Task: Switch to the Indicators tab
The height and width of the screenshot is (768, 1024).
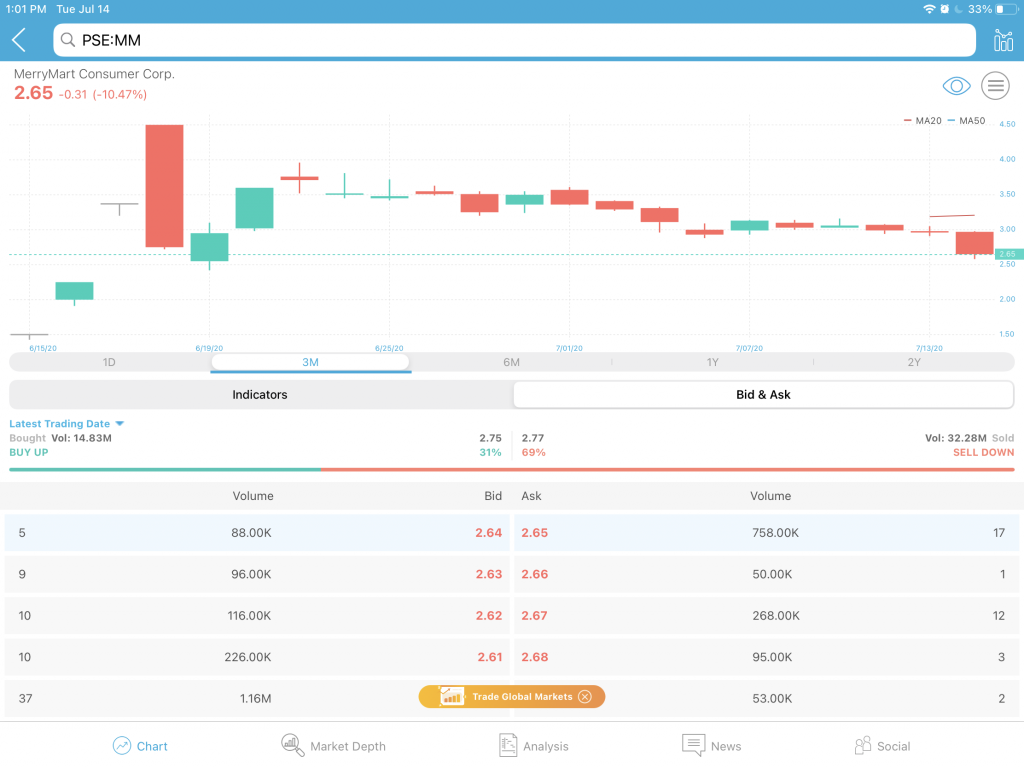Action: pyautogui.click(x=260, y=394)
